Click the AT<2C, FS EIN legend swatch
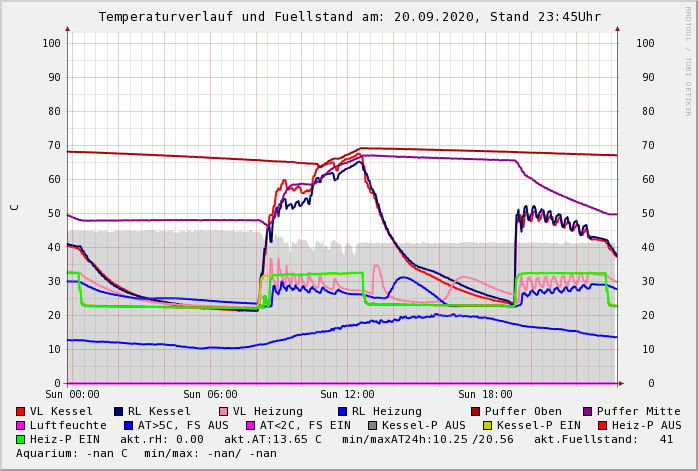The width and height of the screenshot is (698, 471). (x=251, y=425)
